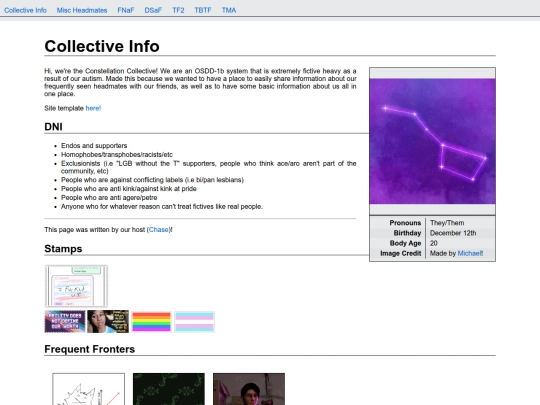Screen dimensions: 540x405
Task: Click the 'Pronouns' infobox label
Action: (405, 223)
